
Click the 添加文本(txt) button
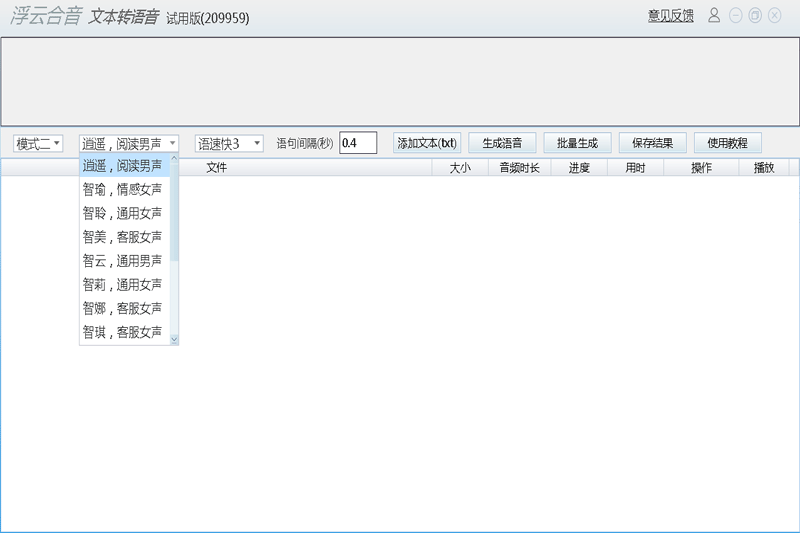[427, 143]
